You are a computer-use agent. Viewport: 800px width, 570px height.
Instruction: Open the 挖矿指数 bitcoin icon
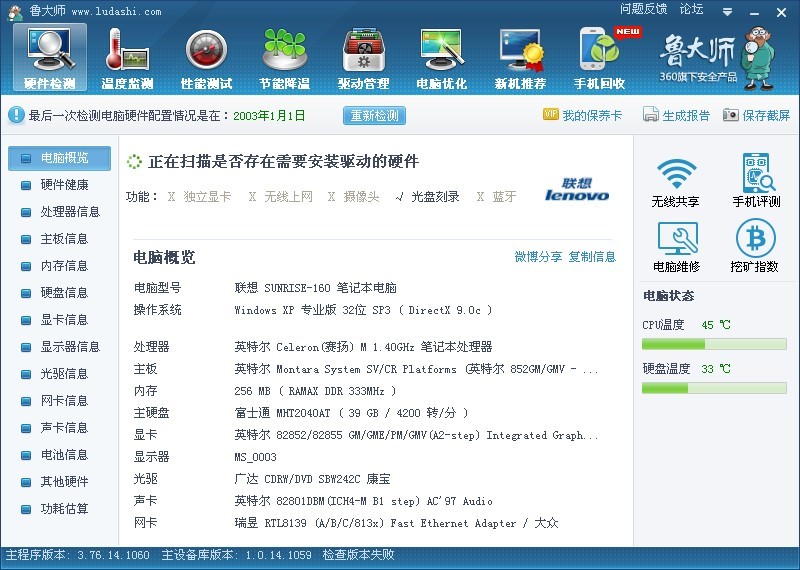tap(755, 246)
